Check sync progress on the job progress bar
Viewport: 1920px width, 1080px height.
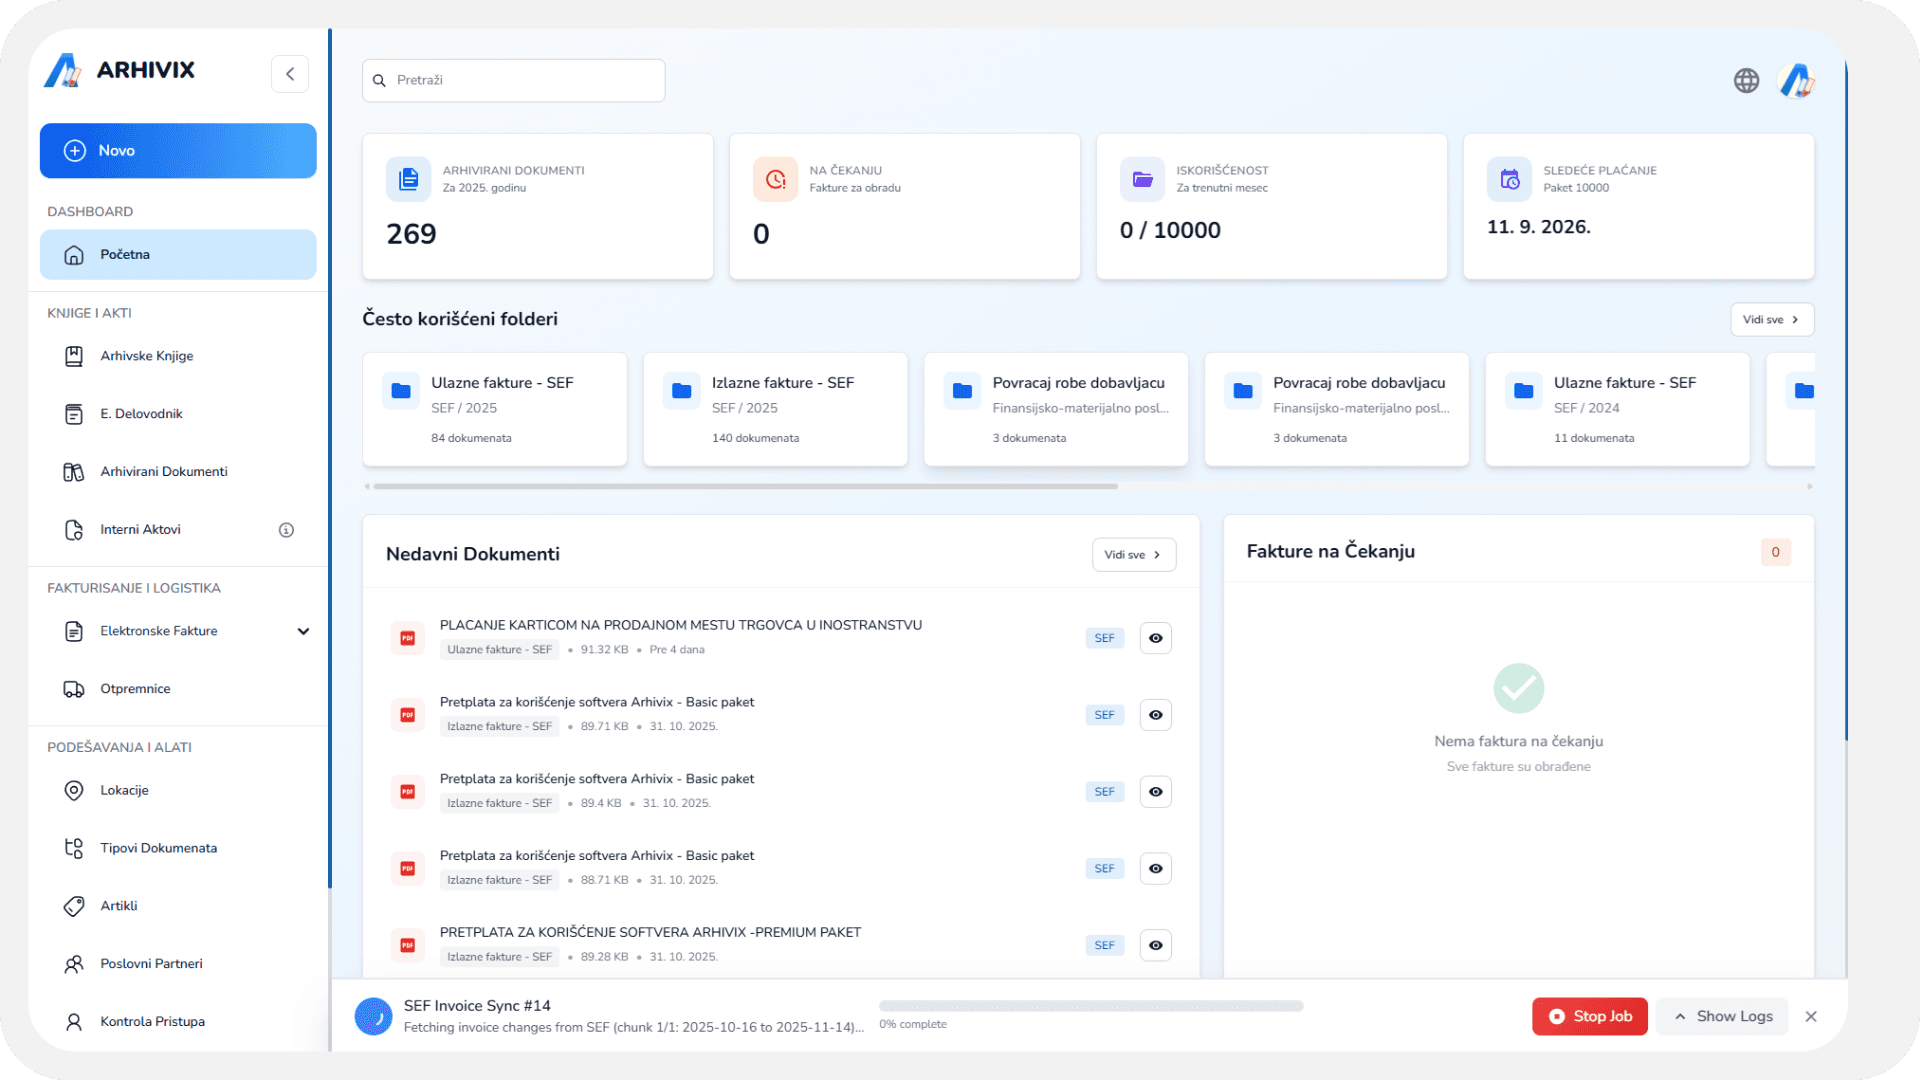[x=1090, y=1007]
